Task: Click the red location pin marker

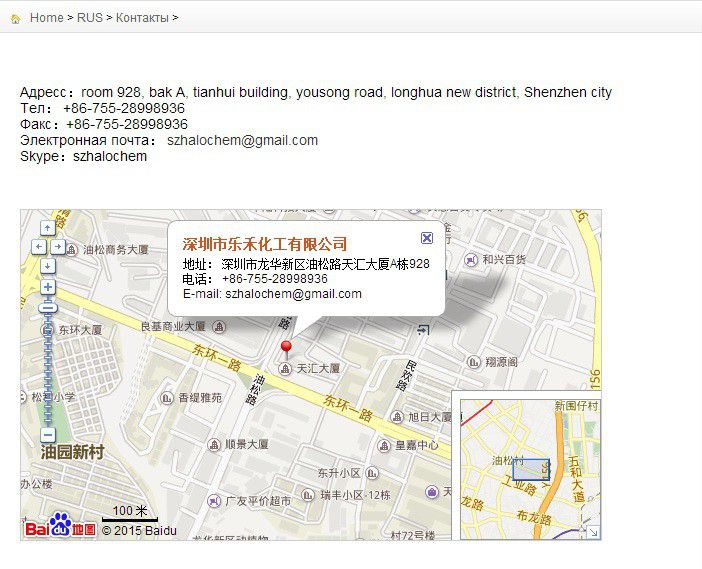Action: click(286, 349)
